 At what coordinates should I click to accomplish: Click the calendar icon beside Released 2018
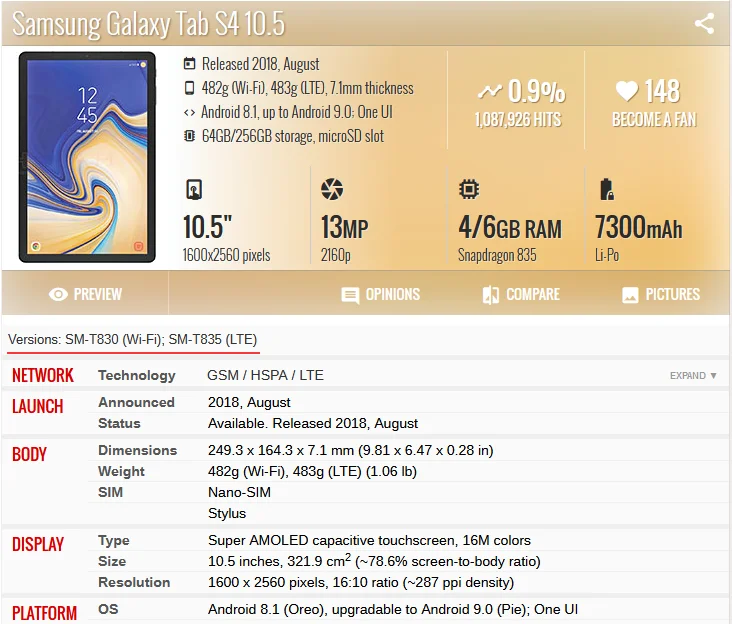(x=189, y=63)
